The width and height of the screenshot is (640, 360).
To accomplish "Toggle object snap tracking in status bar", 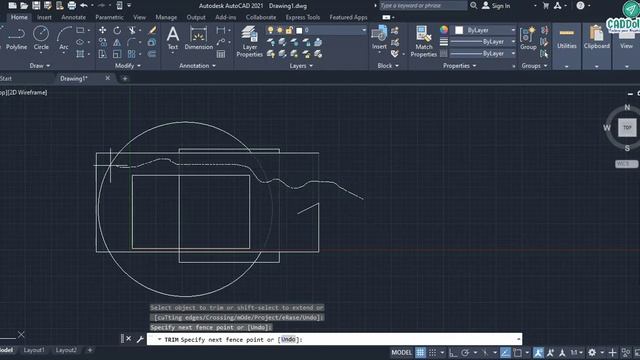I will coord(505,352).
